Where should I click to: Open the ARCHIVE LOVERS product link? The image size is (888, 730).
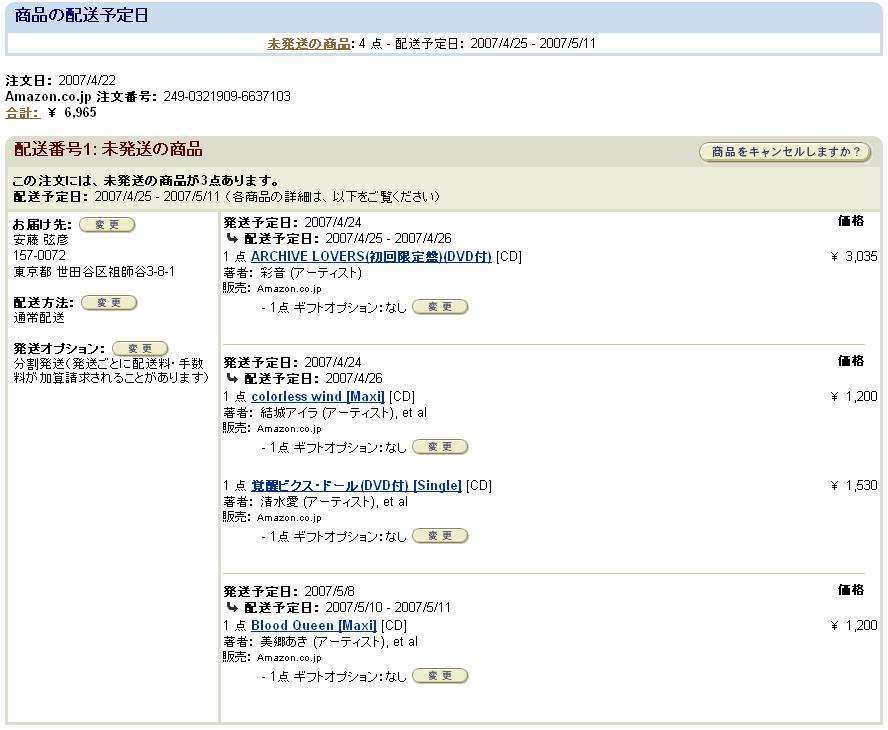click(371, 257)
